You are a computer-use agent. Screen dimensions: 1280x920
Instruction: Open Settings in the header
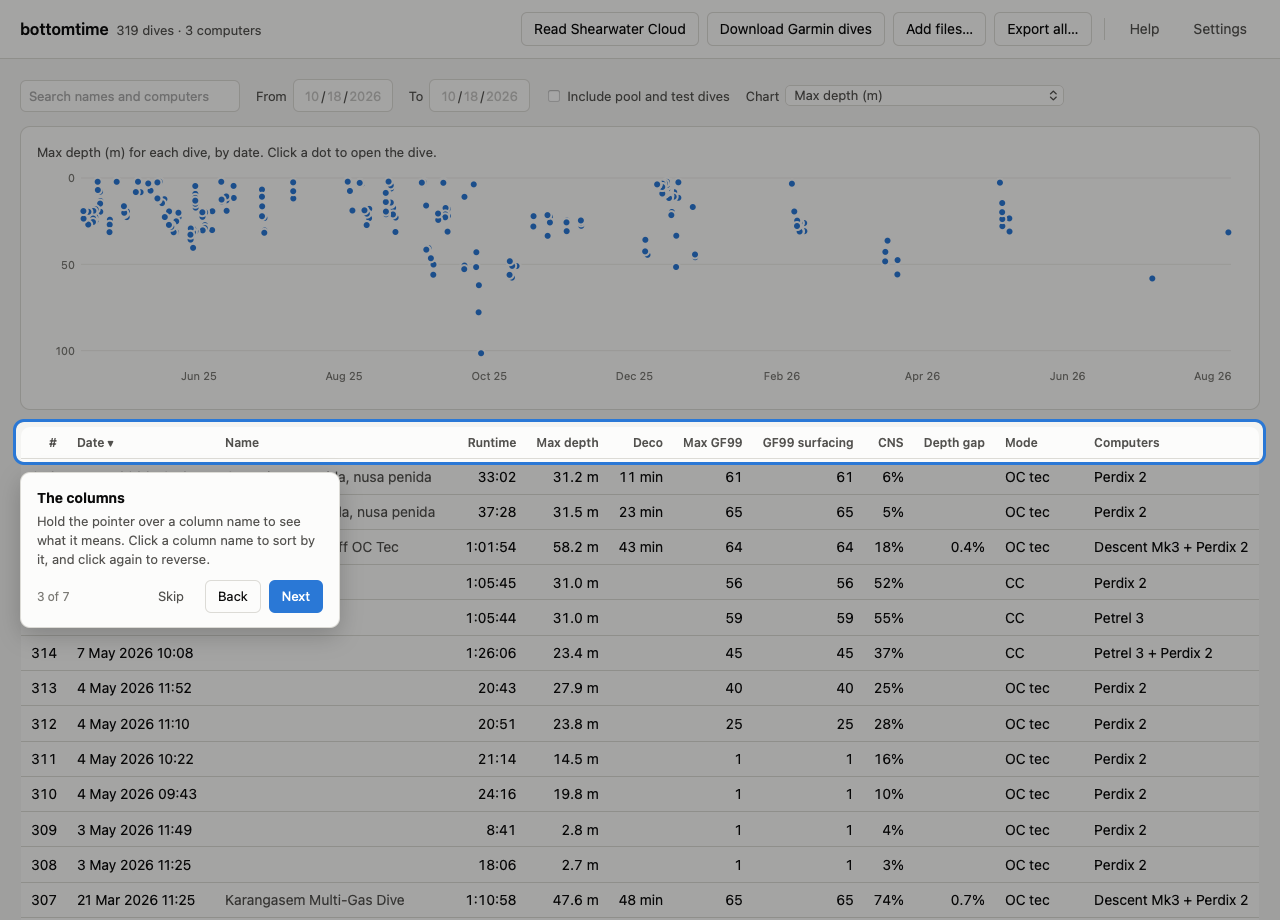pos(1220,29)
